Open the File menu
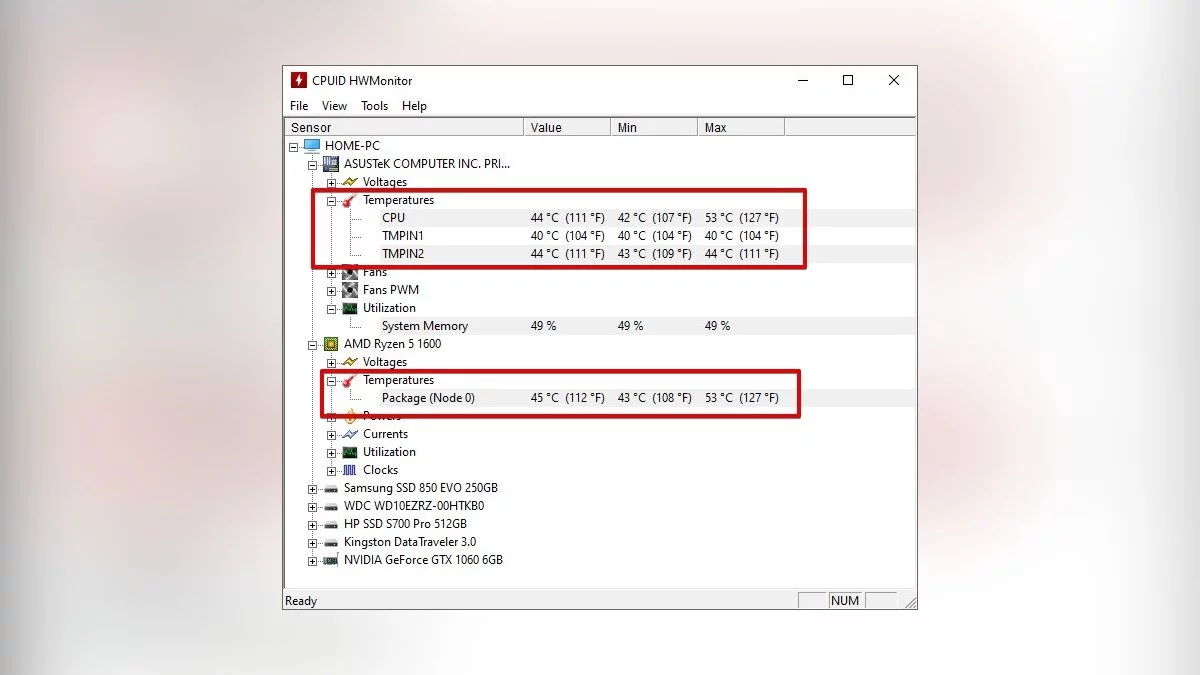Viewport: 1200px width, 675px height. click(x=299, y=106)
